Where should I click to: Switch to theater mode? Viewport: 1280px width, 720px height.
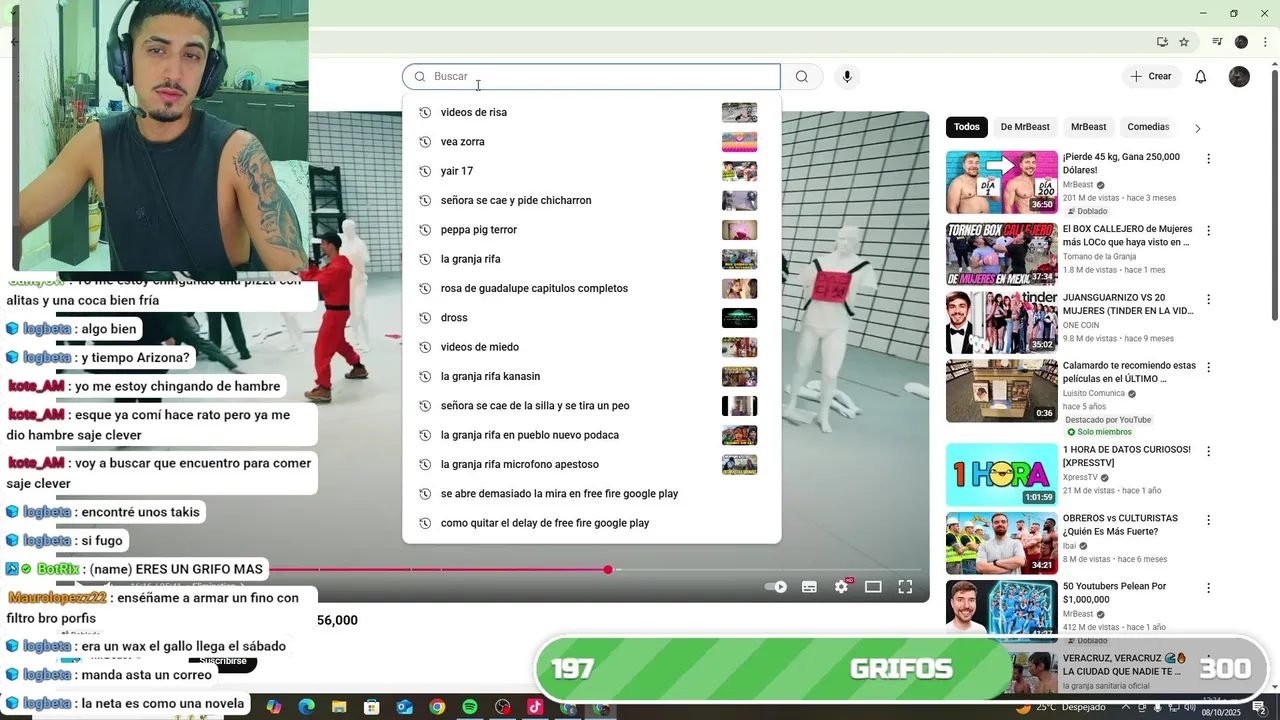click(873, 587)
